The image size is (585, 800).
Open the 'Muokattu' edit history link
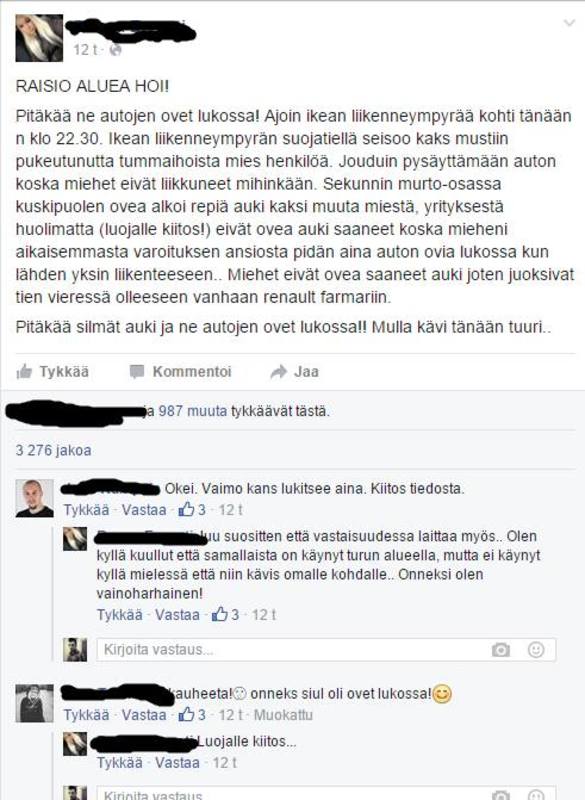283,715
